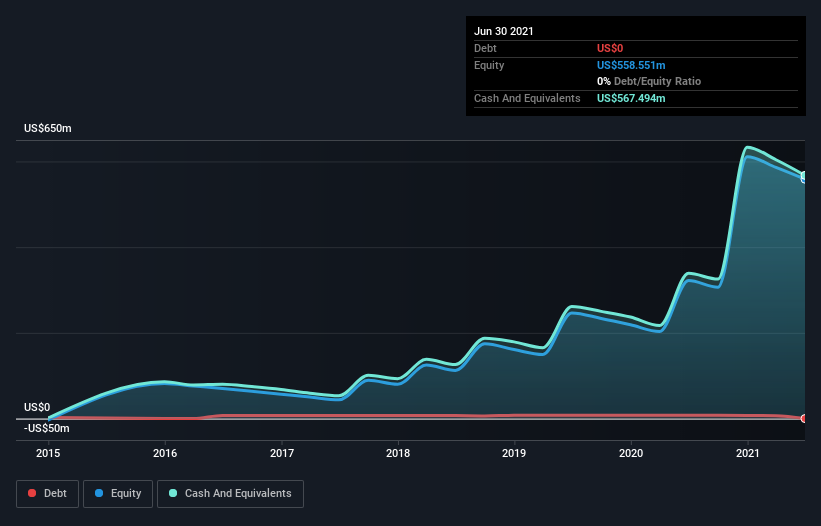The width and height of the screenshot is (821, 526).
Task: Click the 2019 x-axis label
Action: [514, 453]
